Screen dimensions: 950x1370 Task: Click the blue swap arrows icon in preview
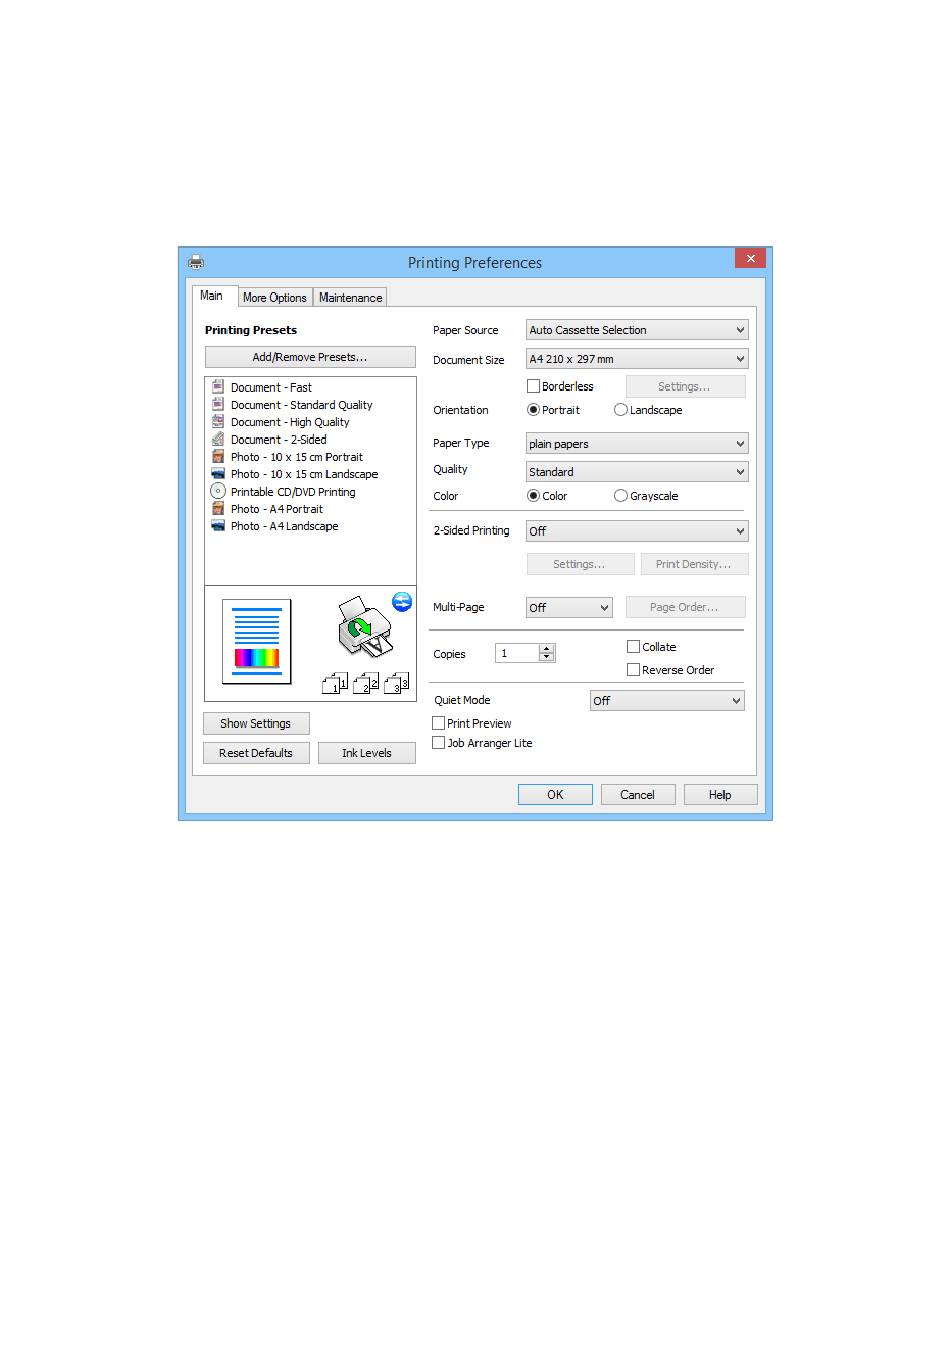tap(402, 601)
